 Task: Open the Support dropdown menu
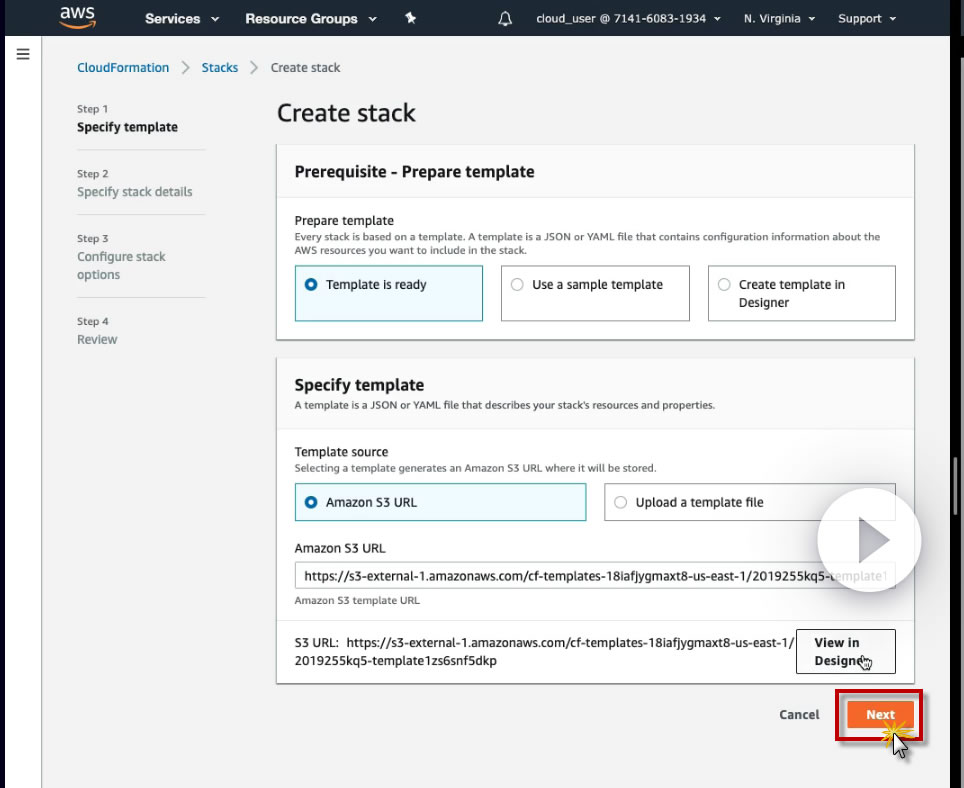867,18
